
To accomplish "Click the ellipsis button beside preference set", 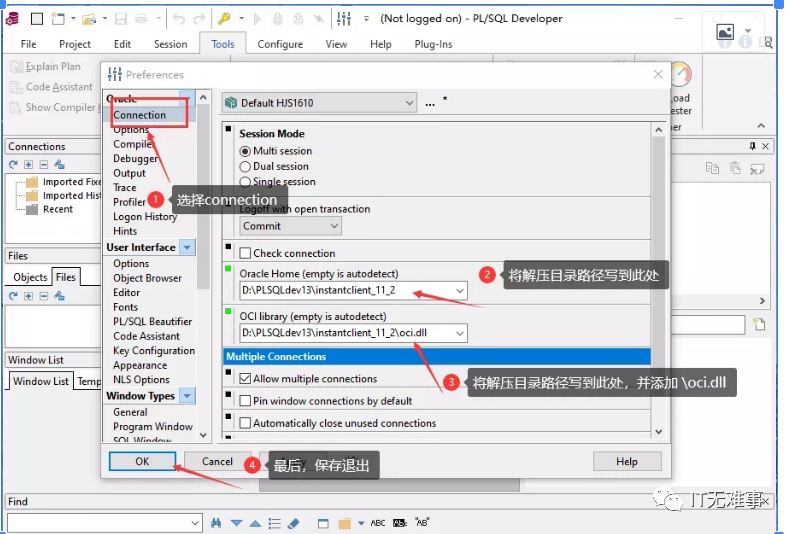I will 430,104.
